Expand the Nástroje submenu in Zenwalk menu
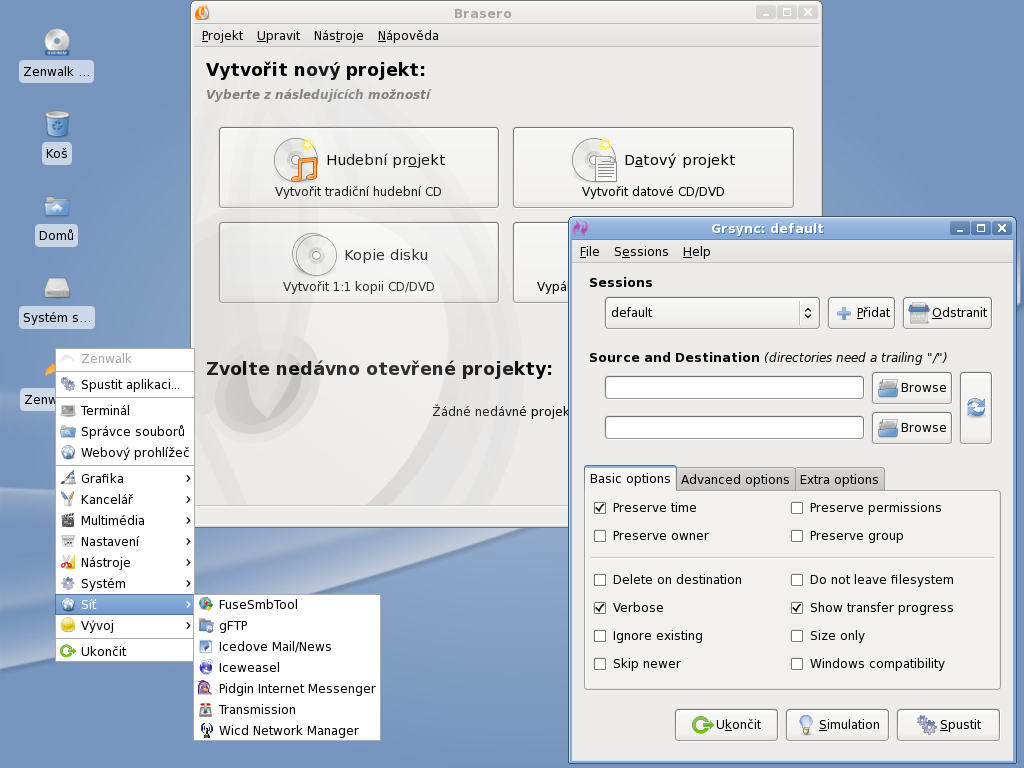The height and width of the screenshot is (768, 1024). (x=125, y=562)
